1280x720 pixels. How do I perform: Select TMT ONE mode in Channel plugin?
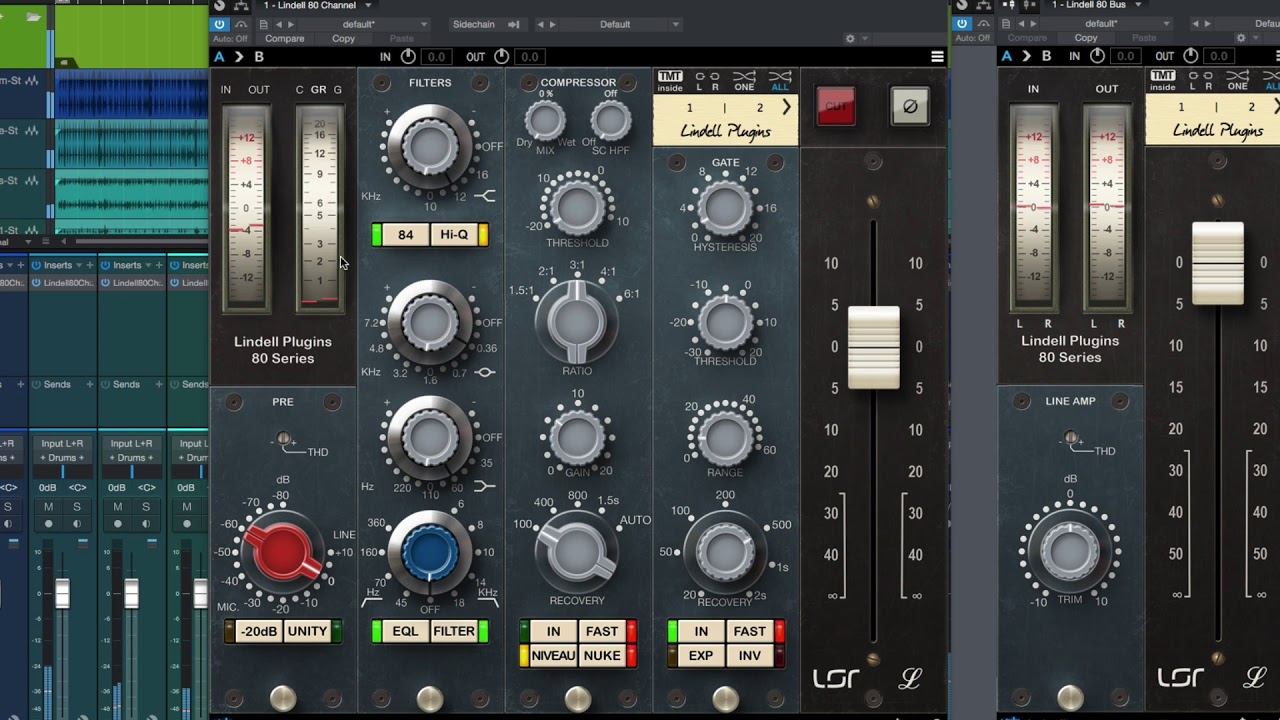[744, 81]
